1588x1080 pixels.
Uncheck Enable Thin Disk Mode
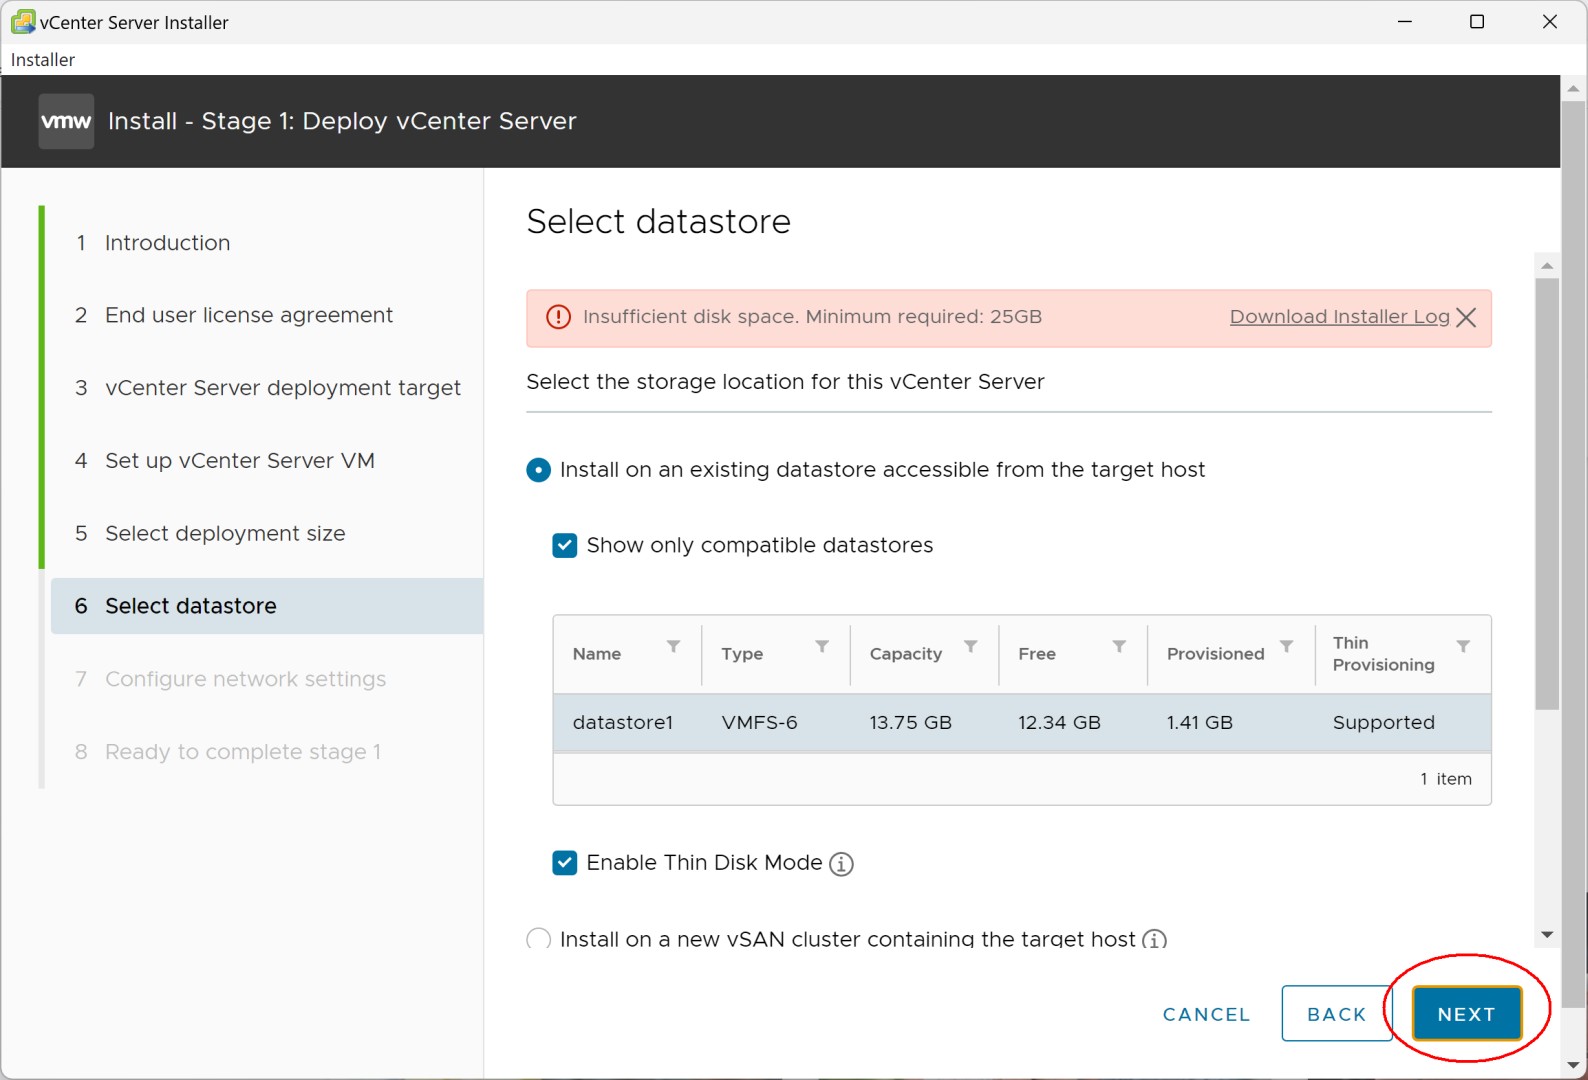565,862
